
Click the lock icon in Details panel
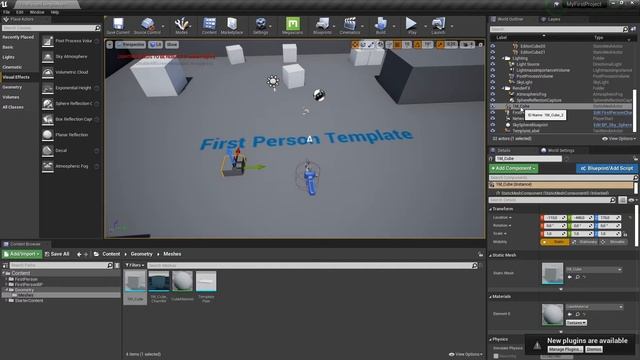click(x=636, y=158)
